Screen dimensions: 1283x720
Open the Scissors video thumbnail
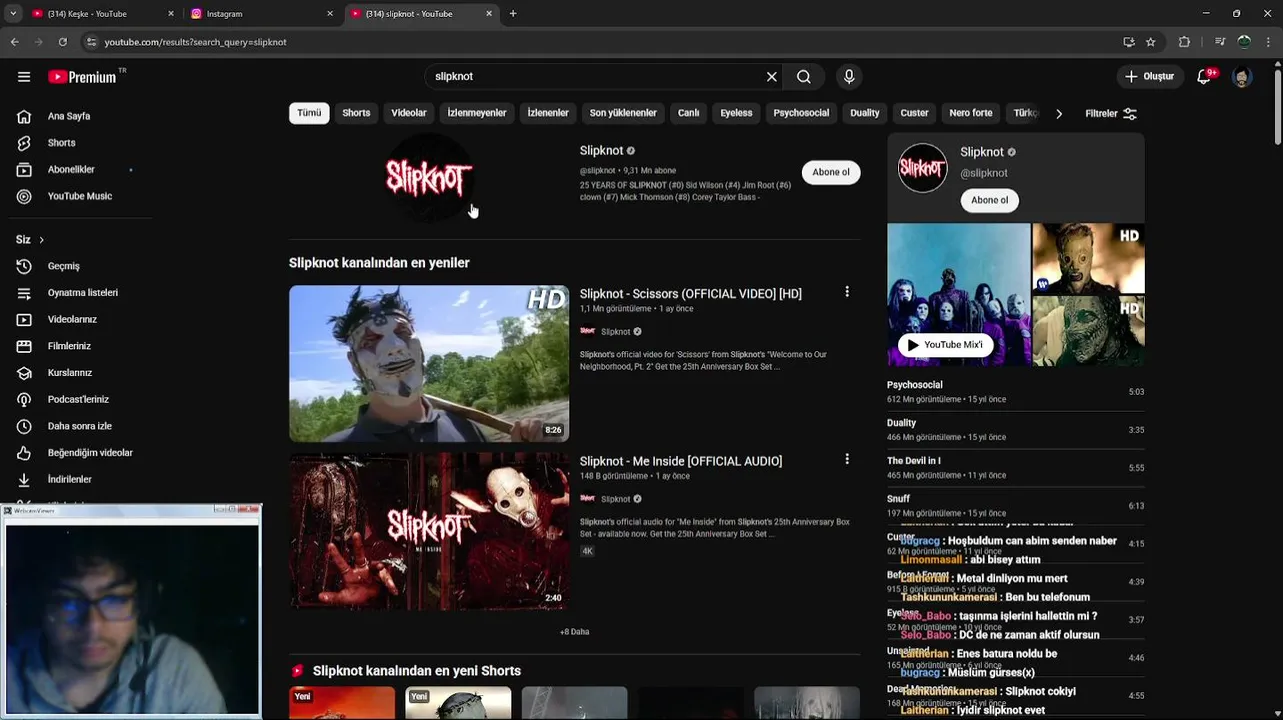pos(429,364)
